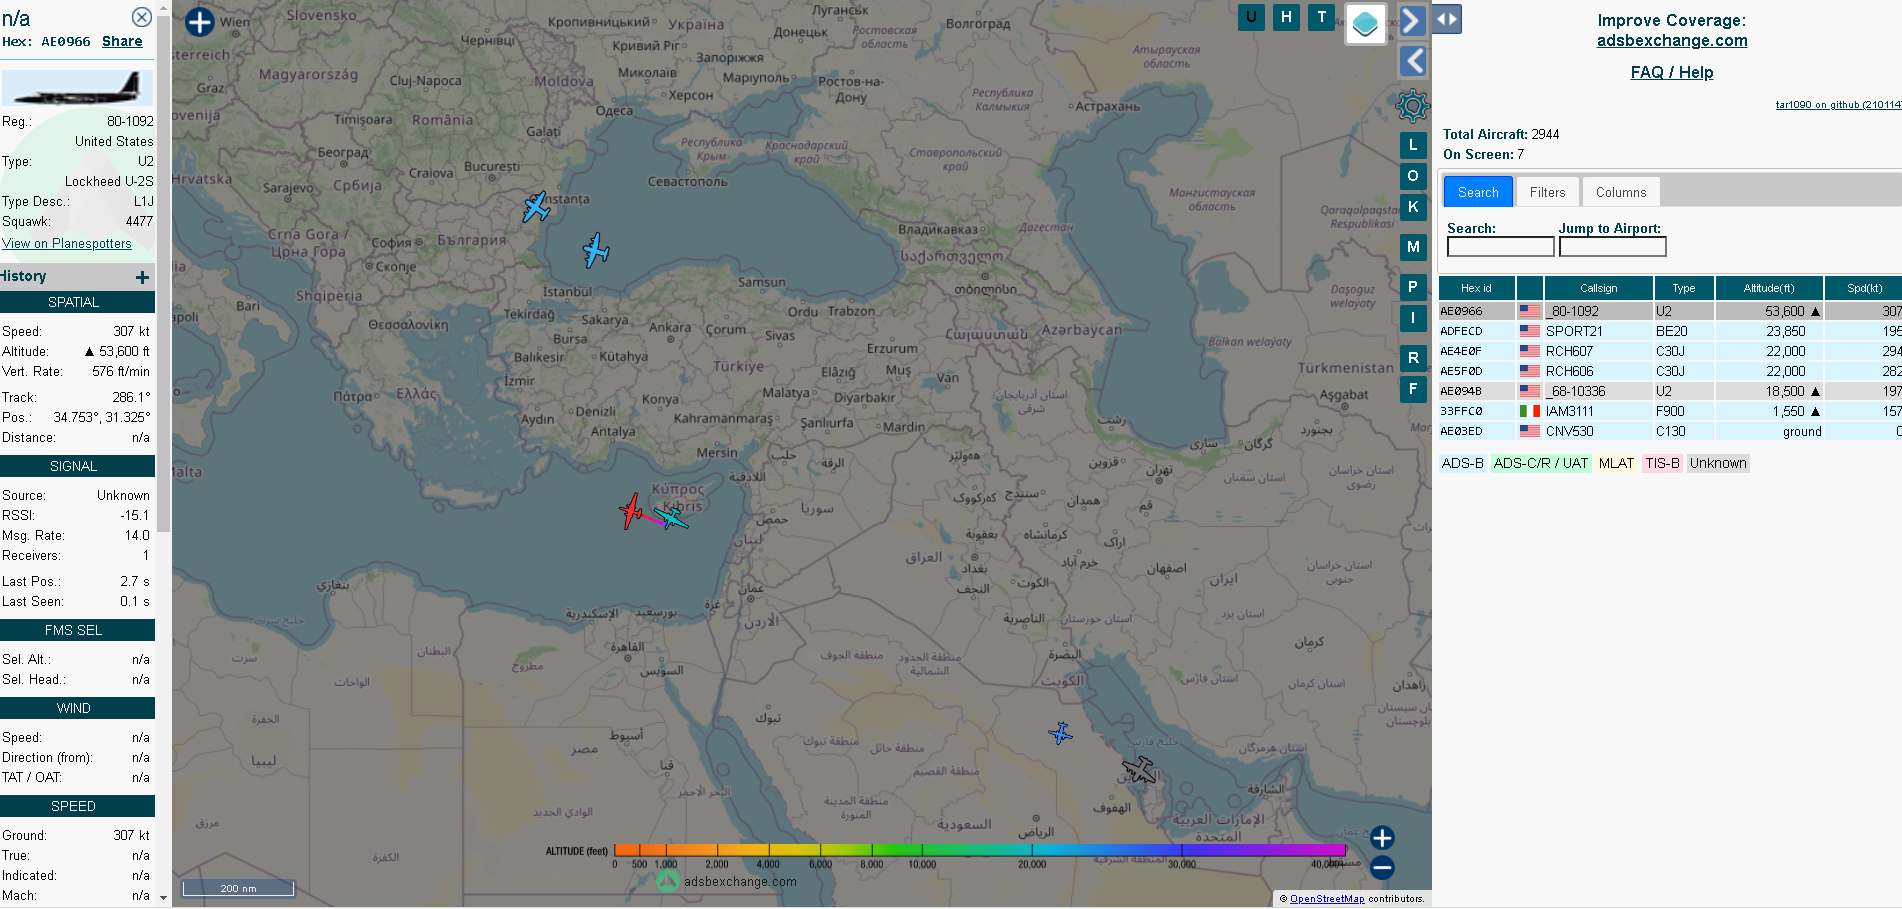
Task: Close the selected aircraft info panel
Action: [x=142, y=17]
